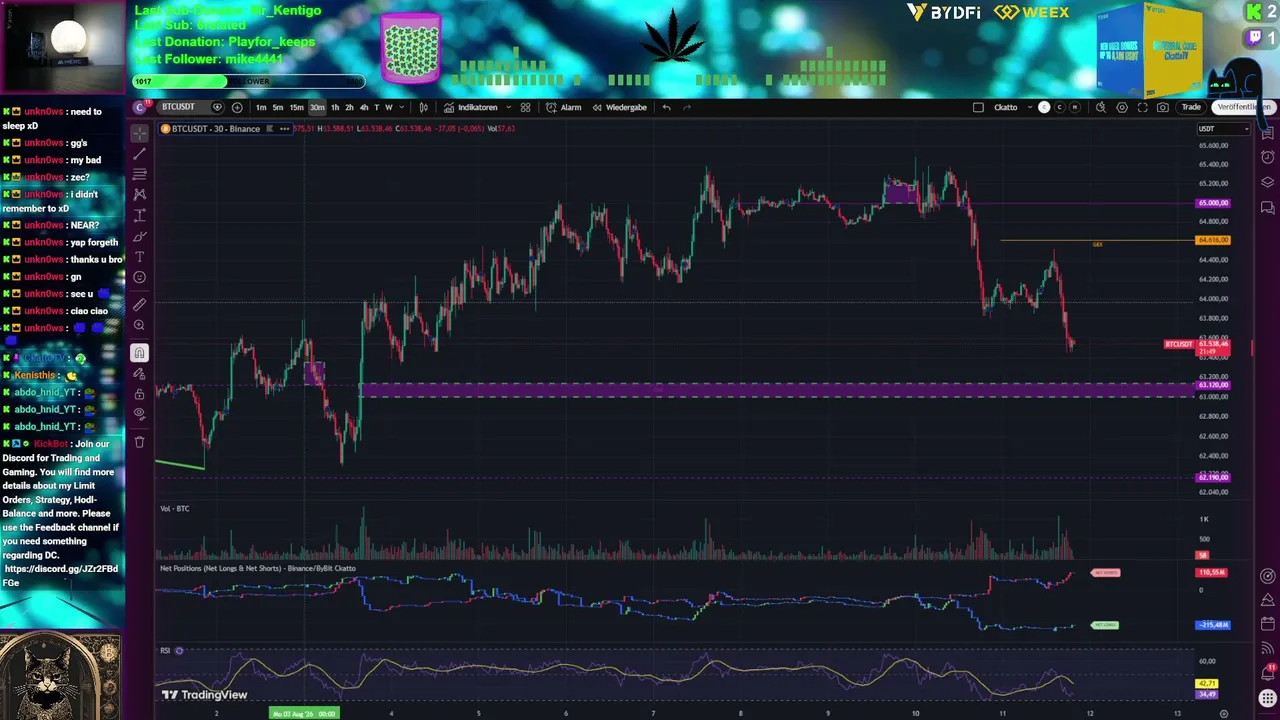Switch to the 1m timeframe

pos(261,107)
